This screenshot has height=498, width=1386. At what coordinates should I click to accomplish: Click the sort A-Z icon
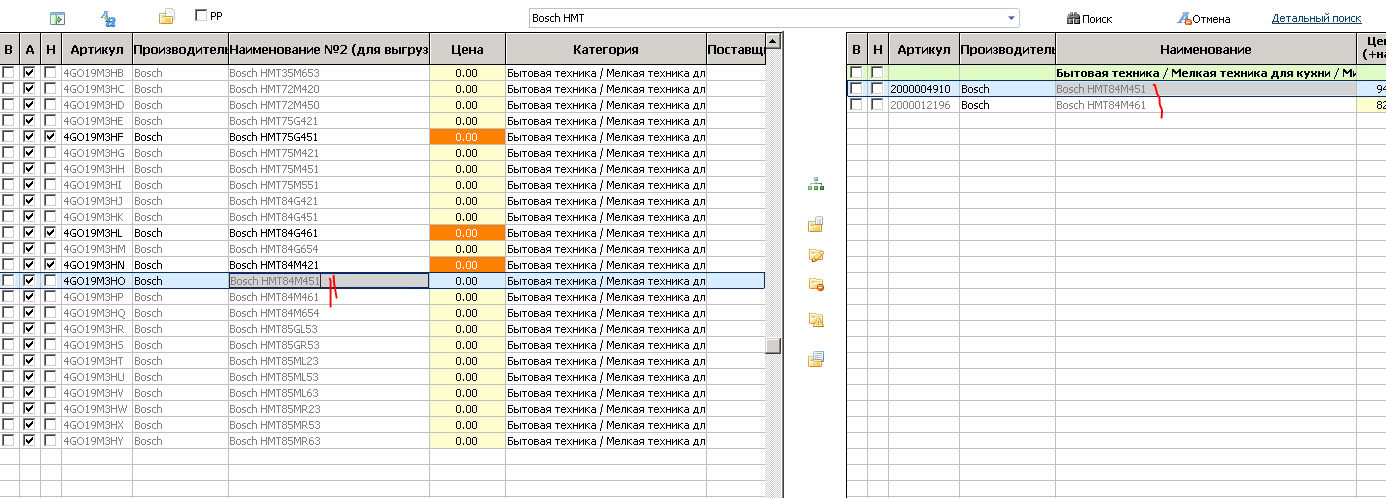(109, 18)
